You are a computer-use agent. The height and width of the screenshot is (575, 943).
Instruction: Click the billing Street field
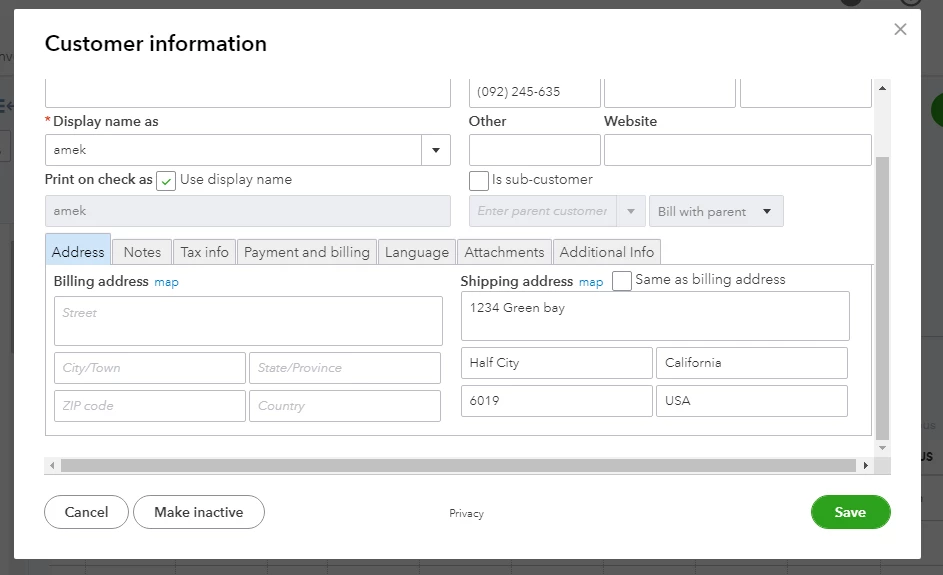point(248,321)
